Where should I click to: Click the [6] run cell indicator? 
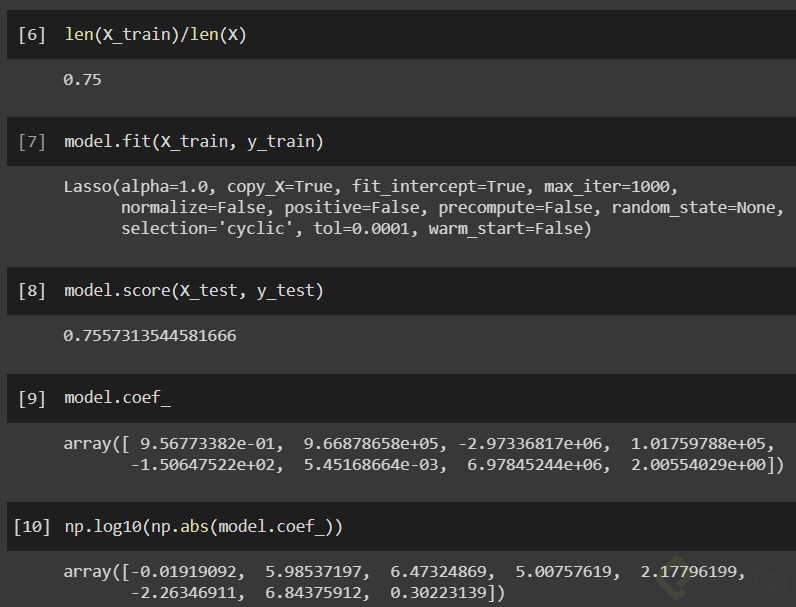32,35
